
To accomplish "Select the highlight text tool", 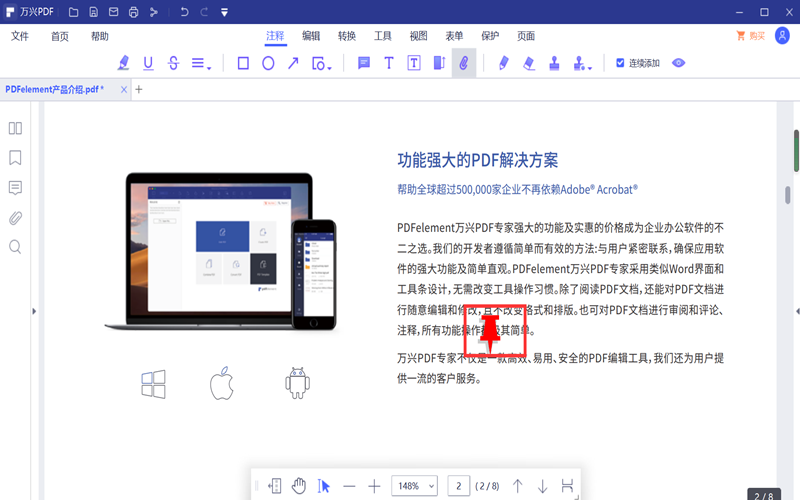I will [124, 63].
